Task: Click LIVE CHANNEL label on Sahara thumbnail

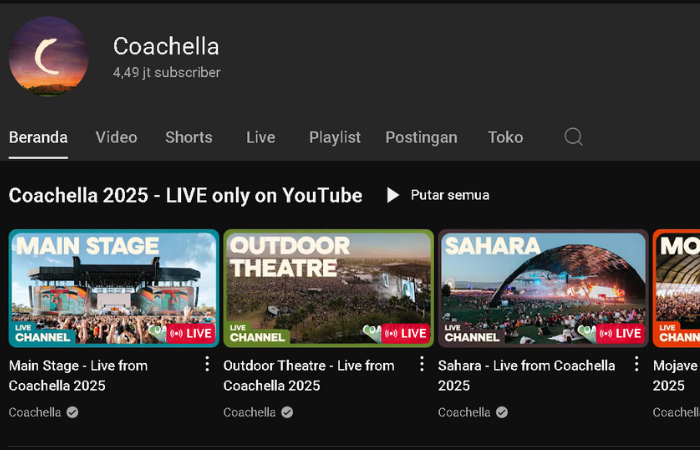Action: coord(472,333)
